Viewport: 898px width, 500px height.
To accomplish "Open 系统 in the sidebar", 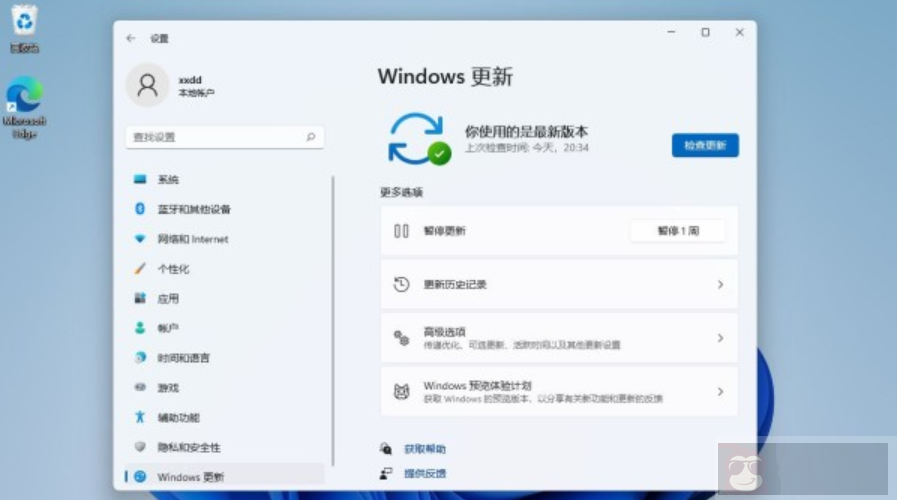I will tap(223, 180).
